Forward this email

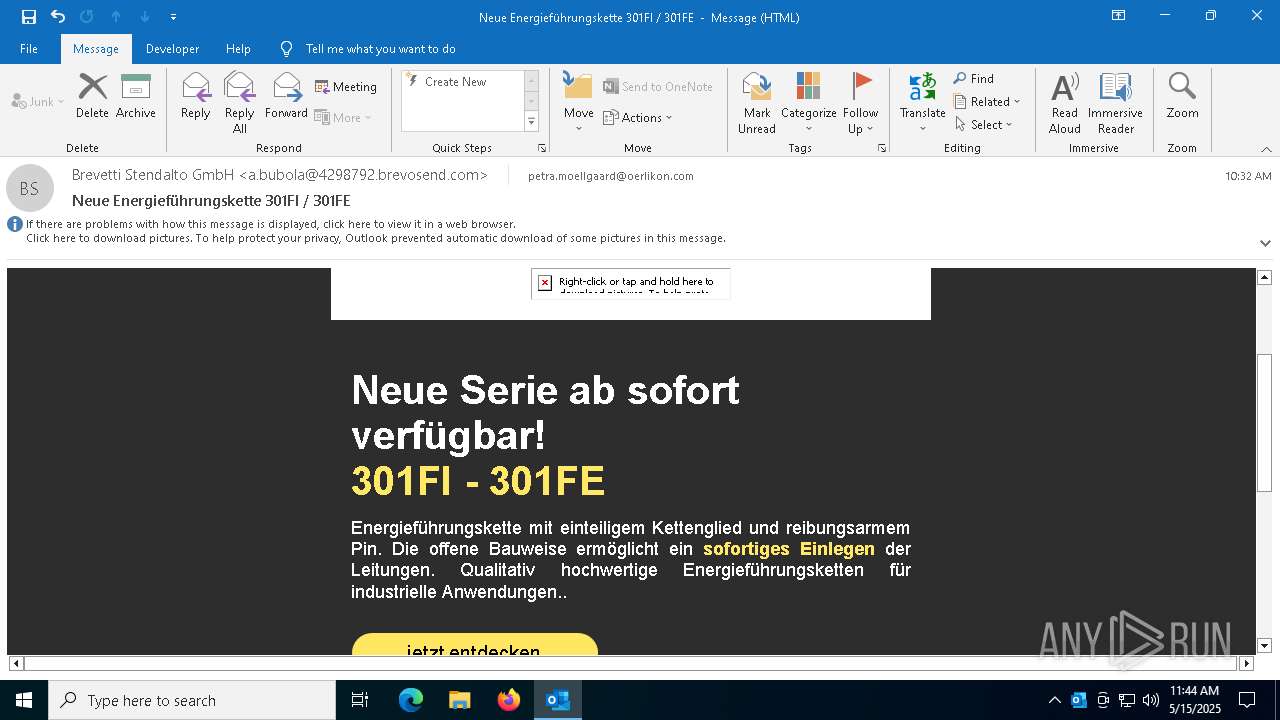click(287, 96)
